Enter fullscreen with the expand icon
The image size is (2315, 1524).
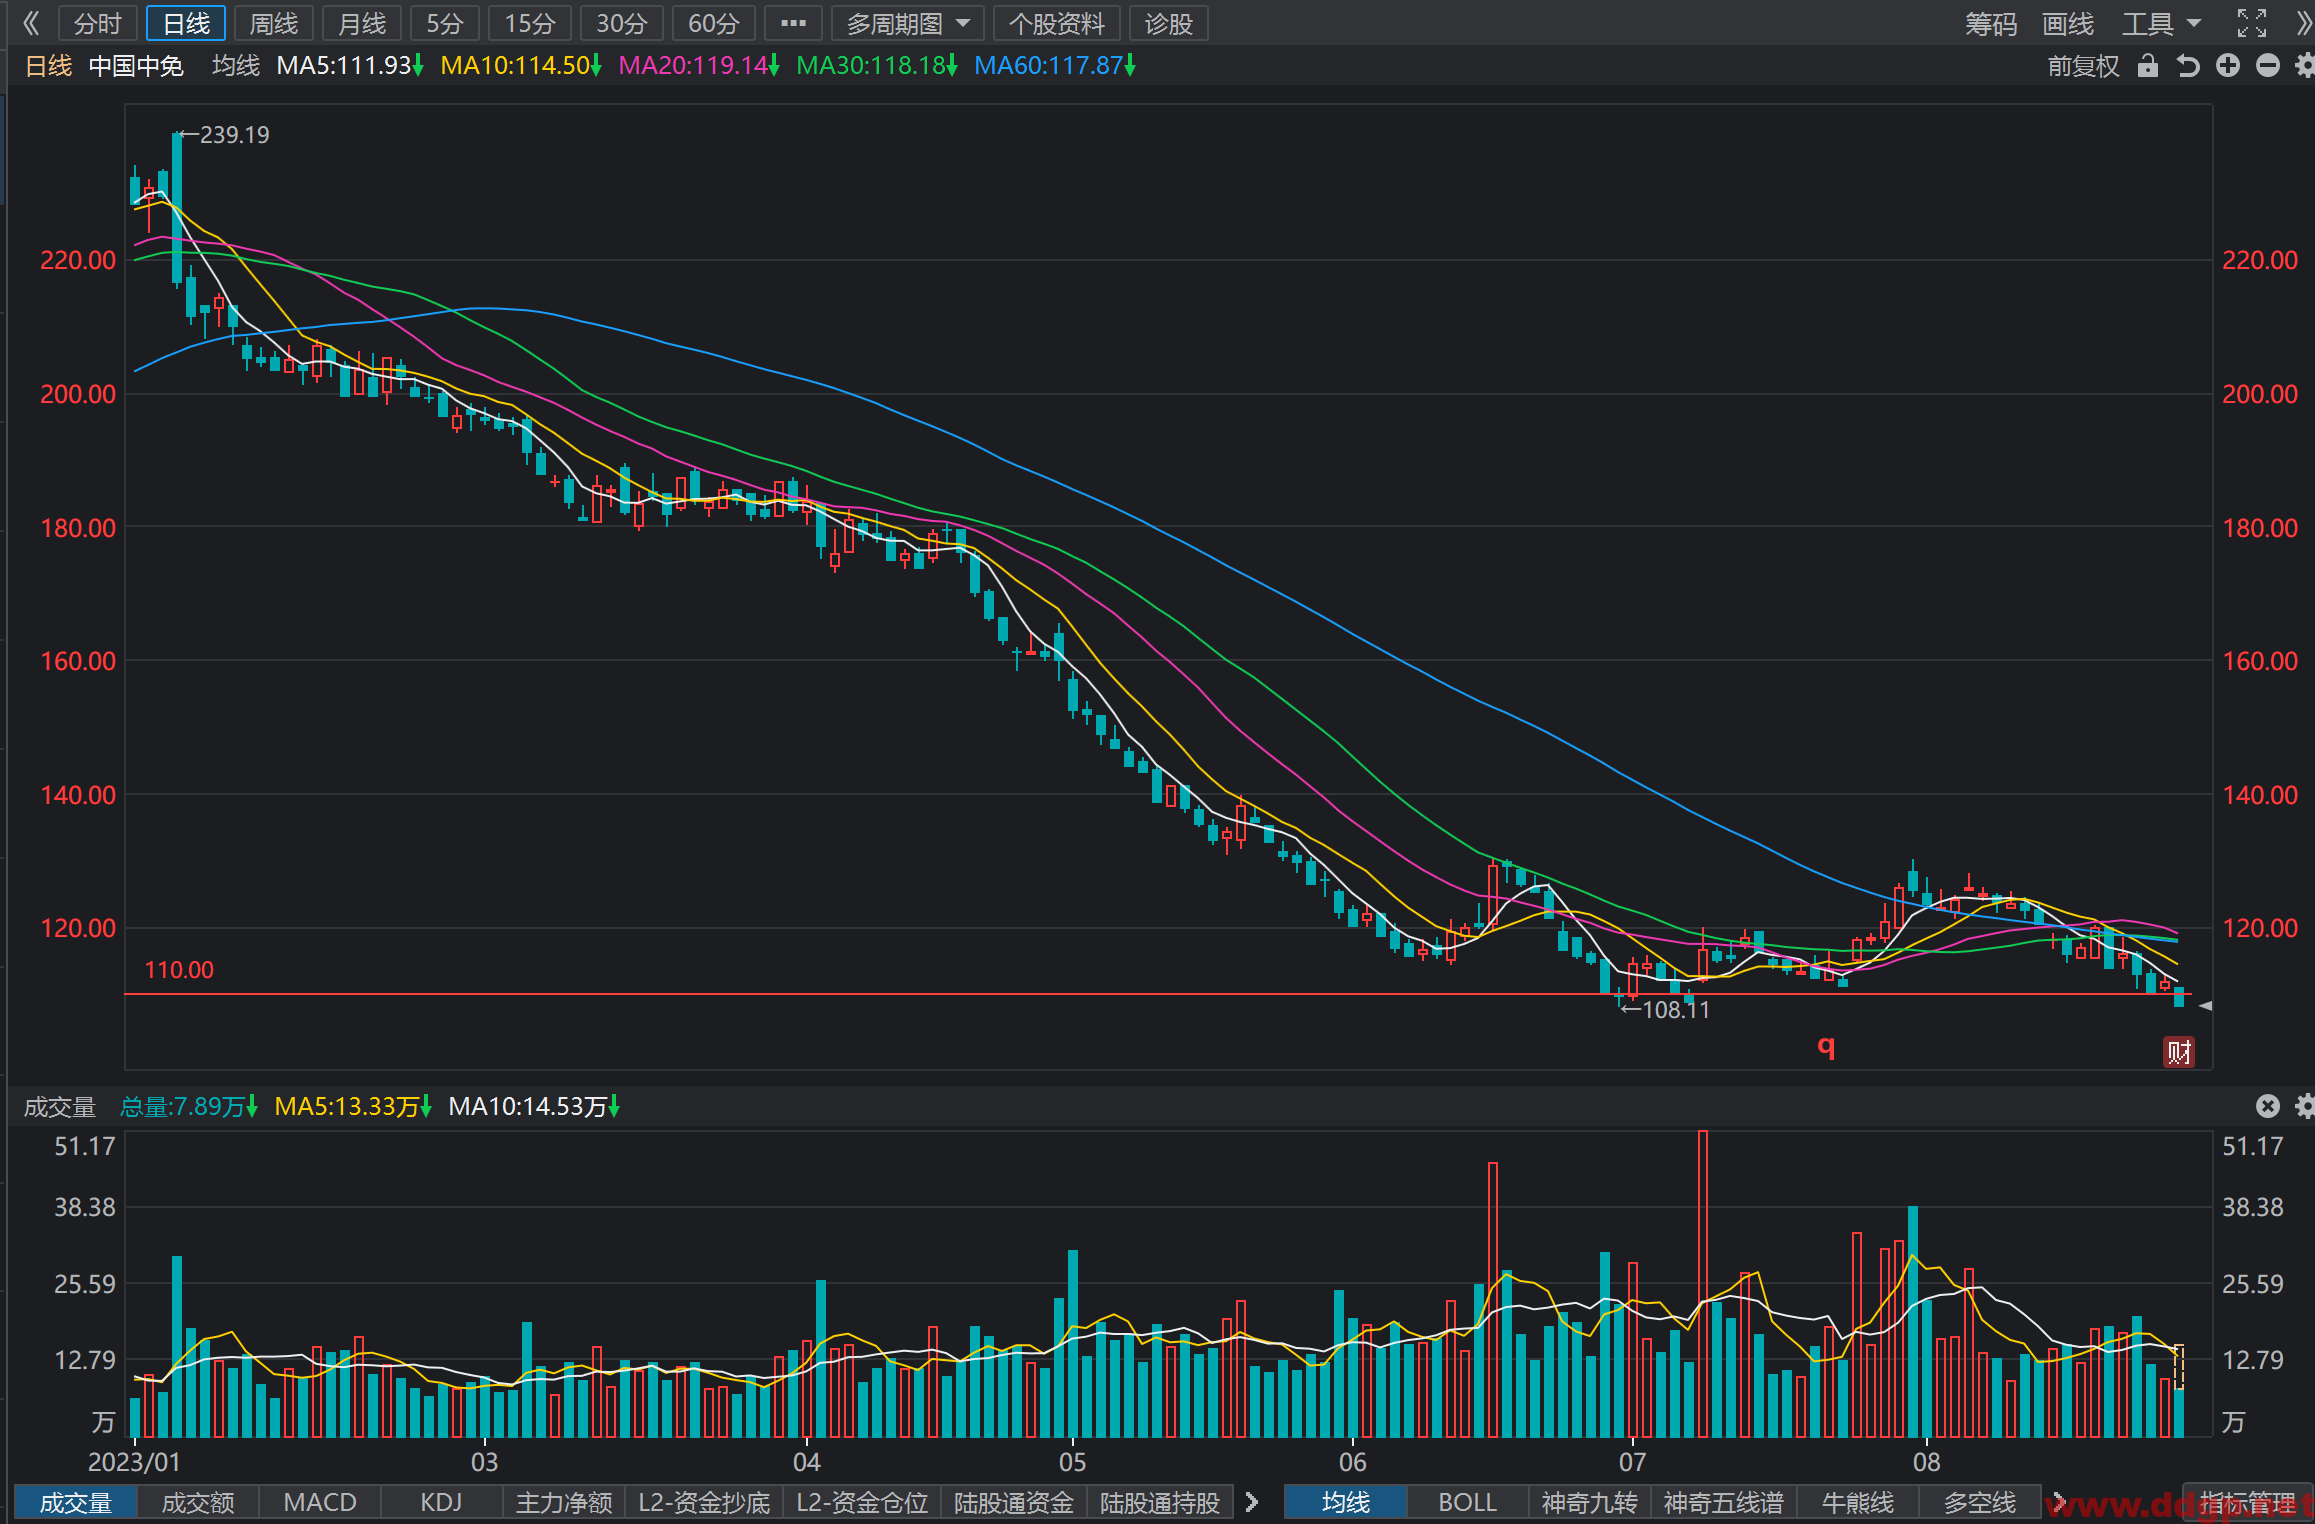[2252, 23]
